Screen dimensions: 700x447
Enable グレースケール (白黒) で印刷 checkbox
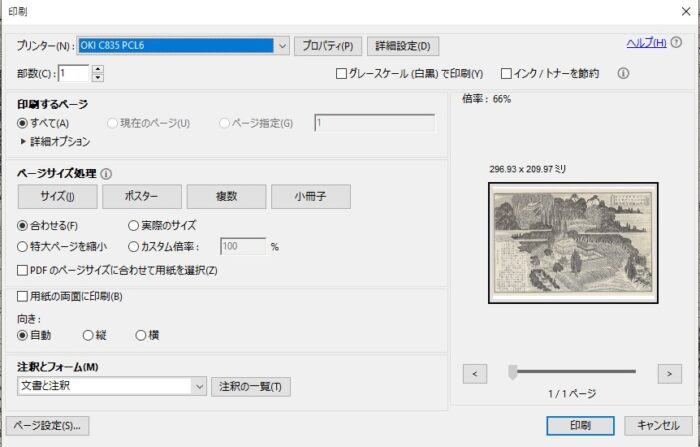tap(341, 74)
